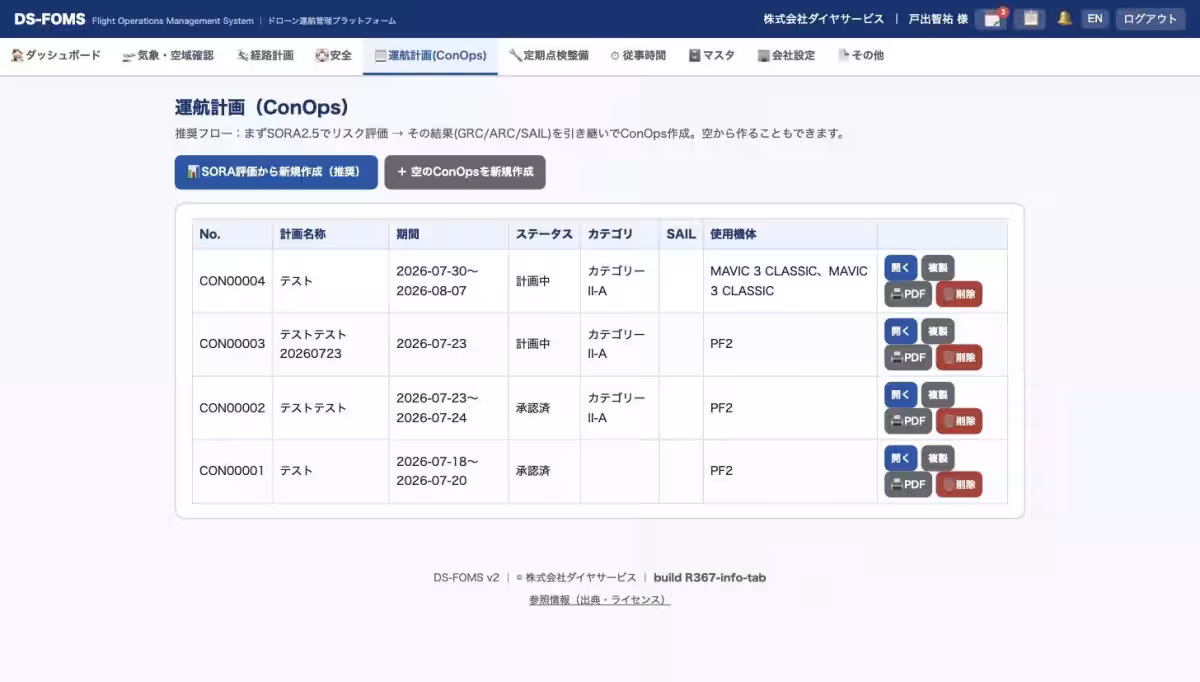Export CON00004 as PDF

pos(908,294)
